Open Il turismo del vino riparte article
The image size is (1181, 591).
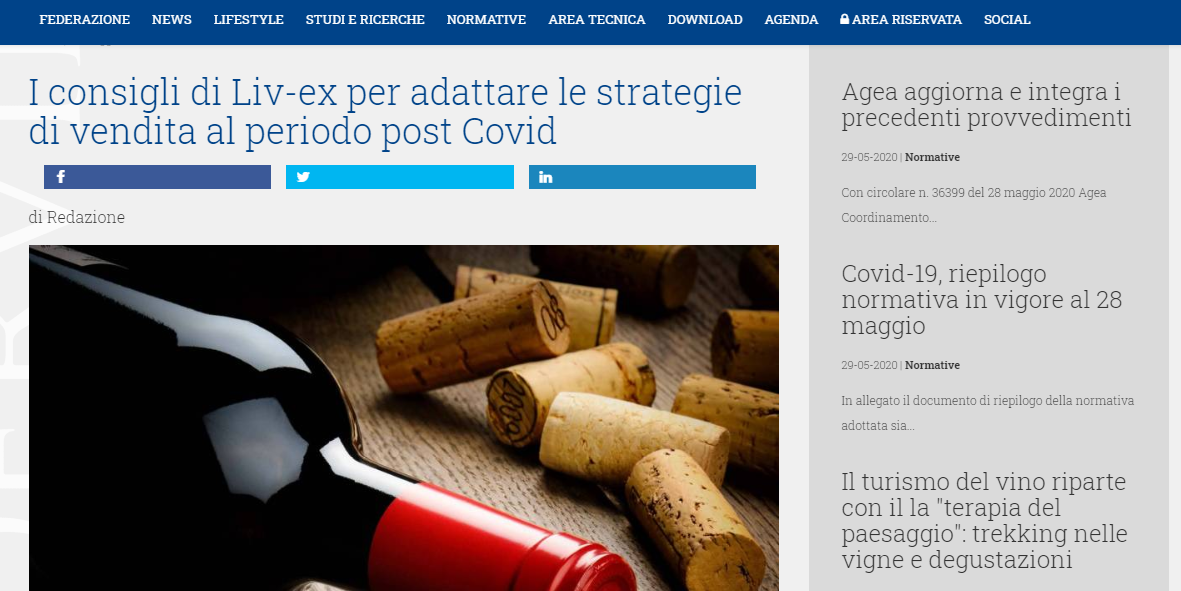[x=984, y=521]
